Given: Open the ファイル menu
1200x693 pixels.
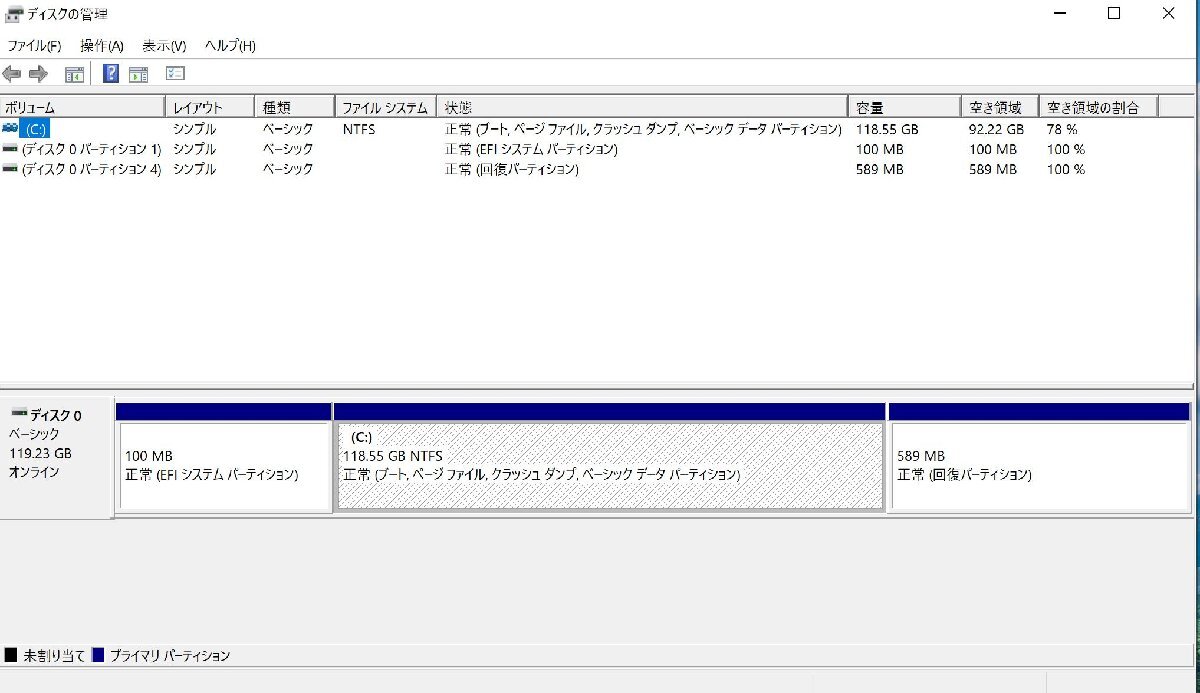Looking at the screenshot, I should 33,45.
